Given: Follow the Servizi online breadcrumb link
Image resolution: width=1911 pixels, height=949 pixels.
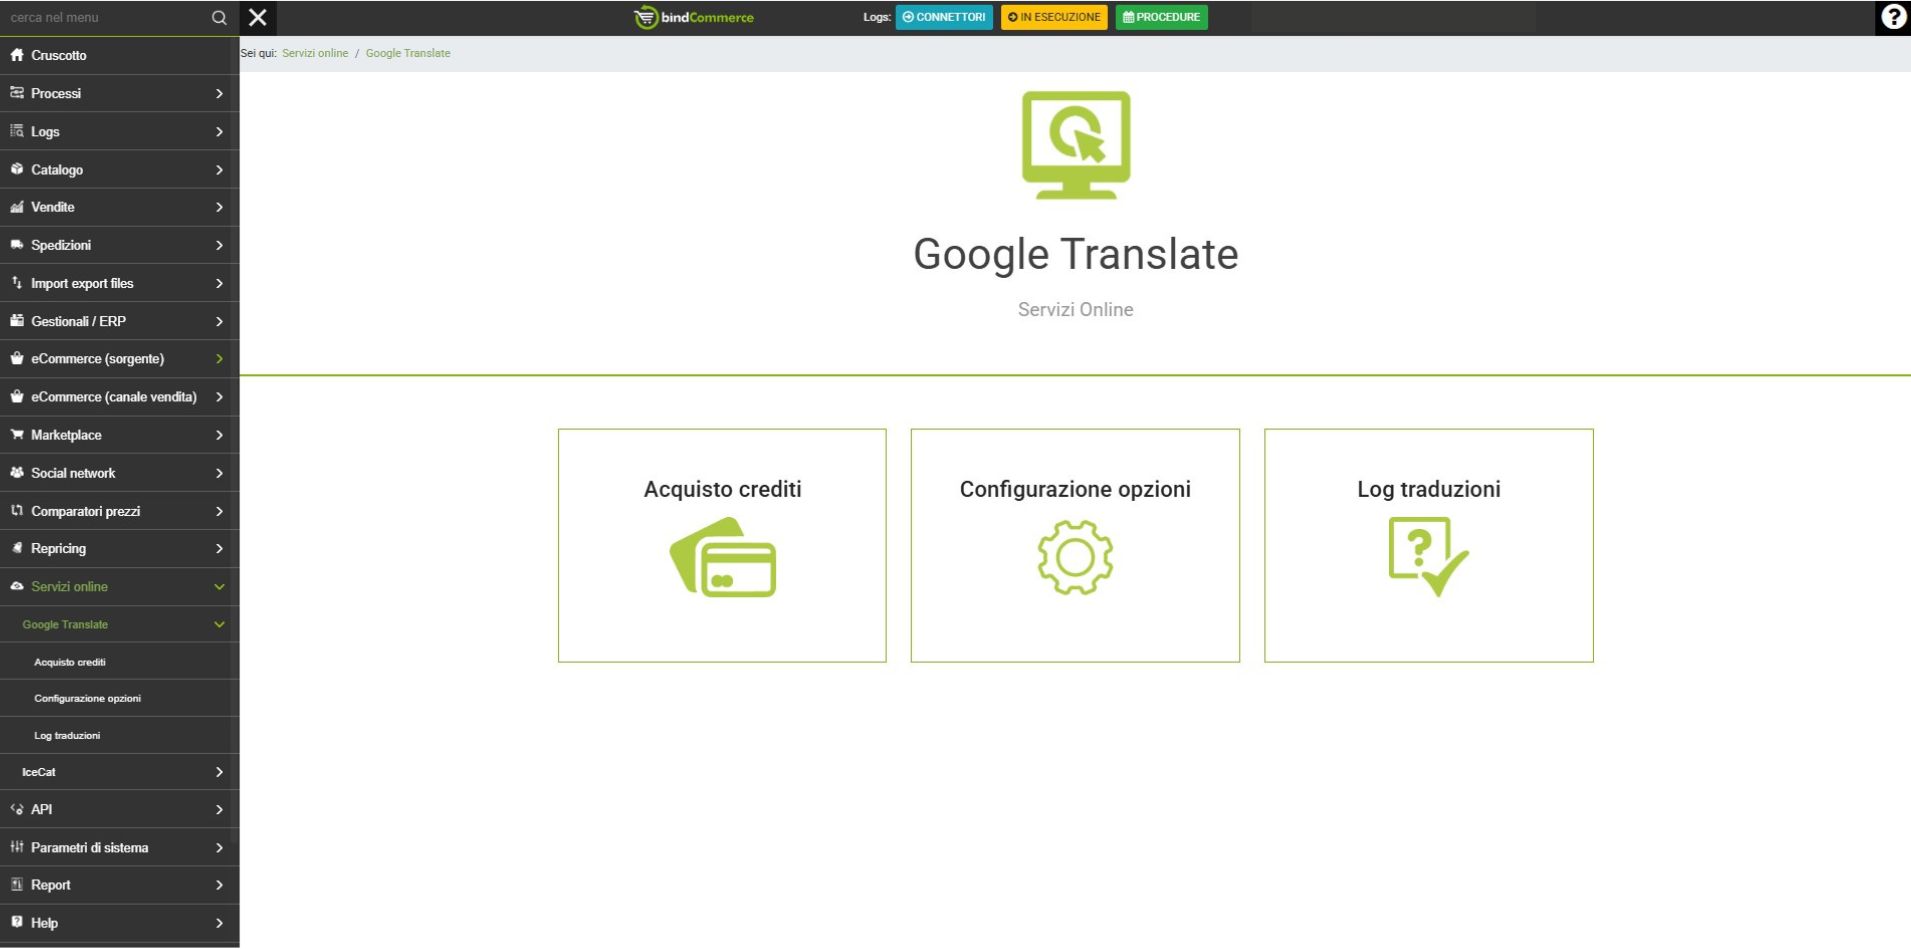Looking at the screenshot, I should (x=315, y=53).
